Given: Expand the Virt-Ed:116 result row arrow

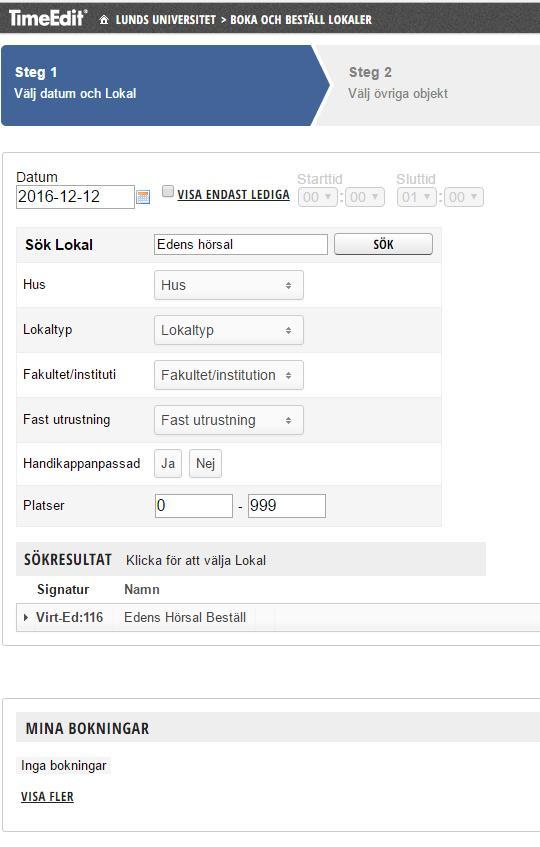Looking at the screenshot, I should tap(26, 617).
